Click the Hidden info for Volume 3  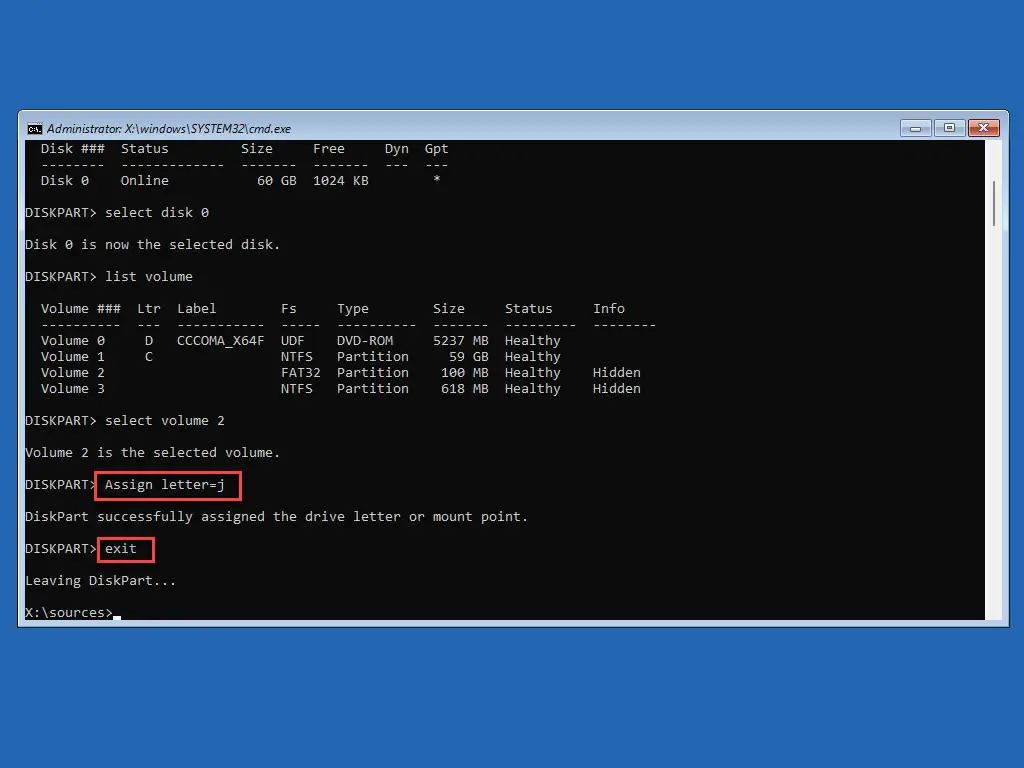pos(617,388)
